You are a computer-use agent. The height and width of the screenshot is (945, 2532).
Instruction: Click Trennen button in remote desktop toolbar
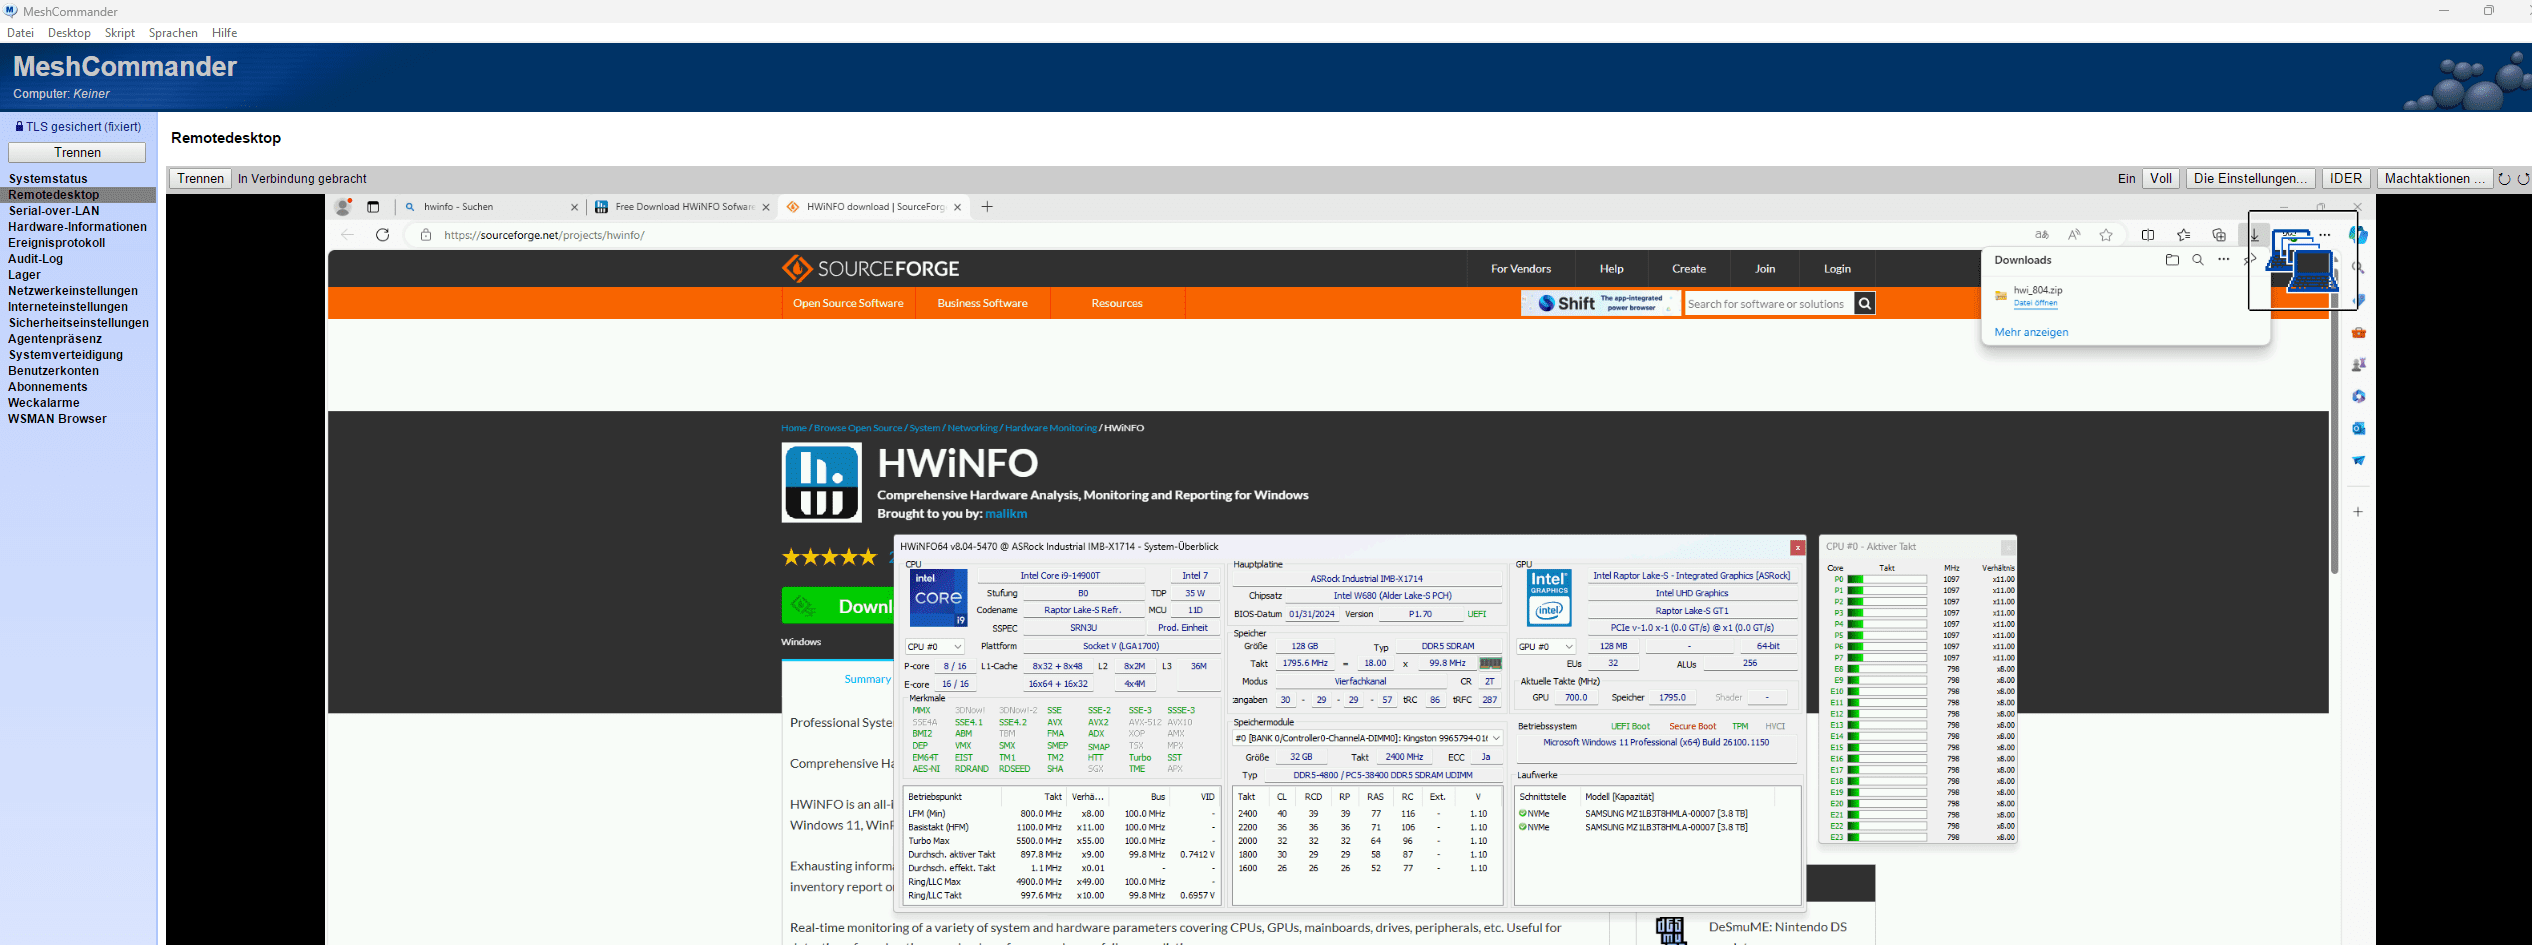click(201, 179)
